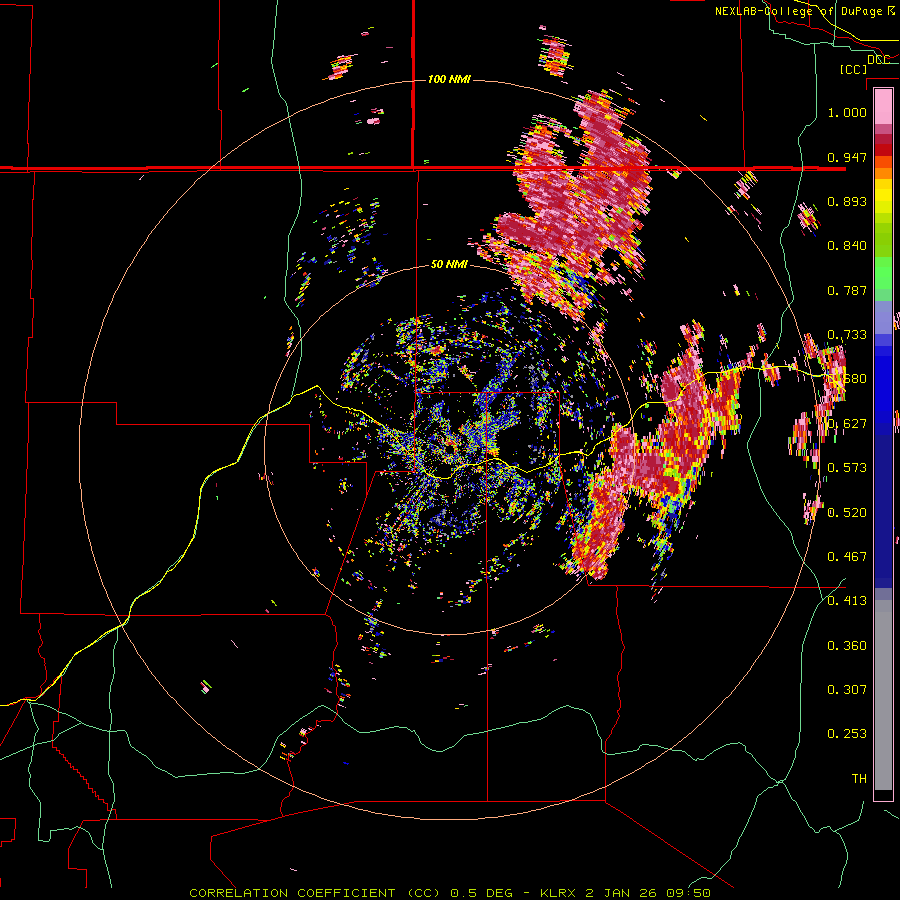Pick the bright green color bar segment

point(883,273)
